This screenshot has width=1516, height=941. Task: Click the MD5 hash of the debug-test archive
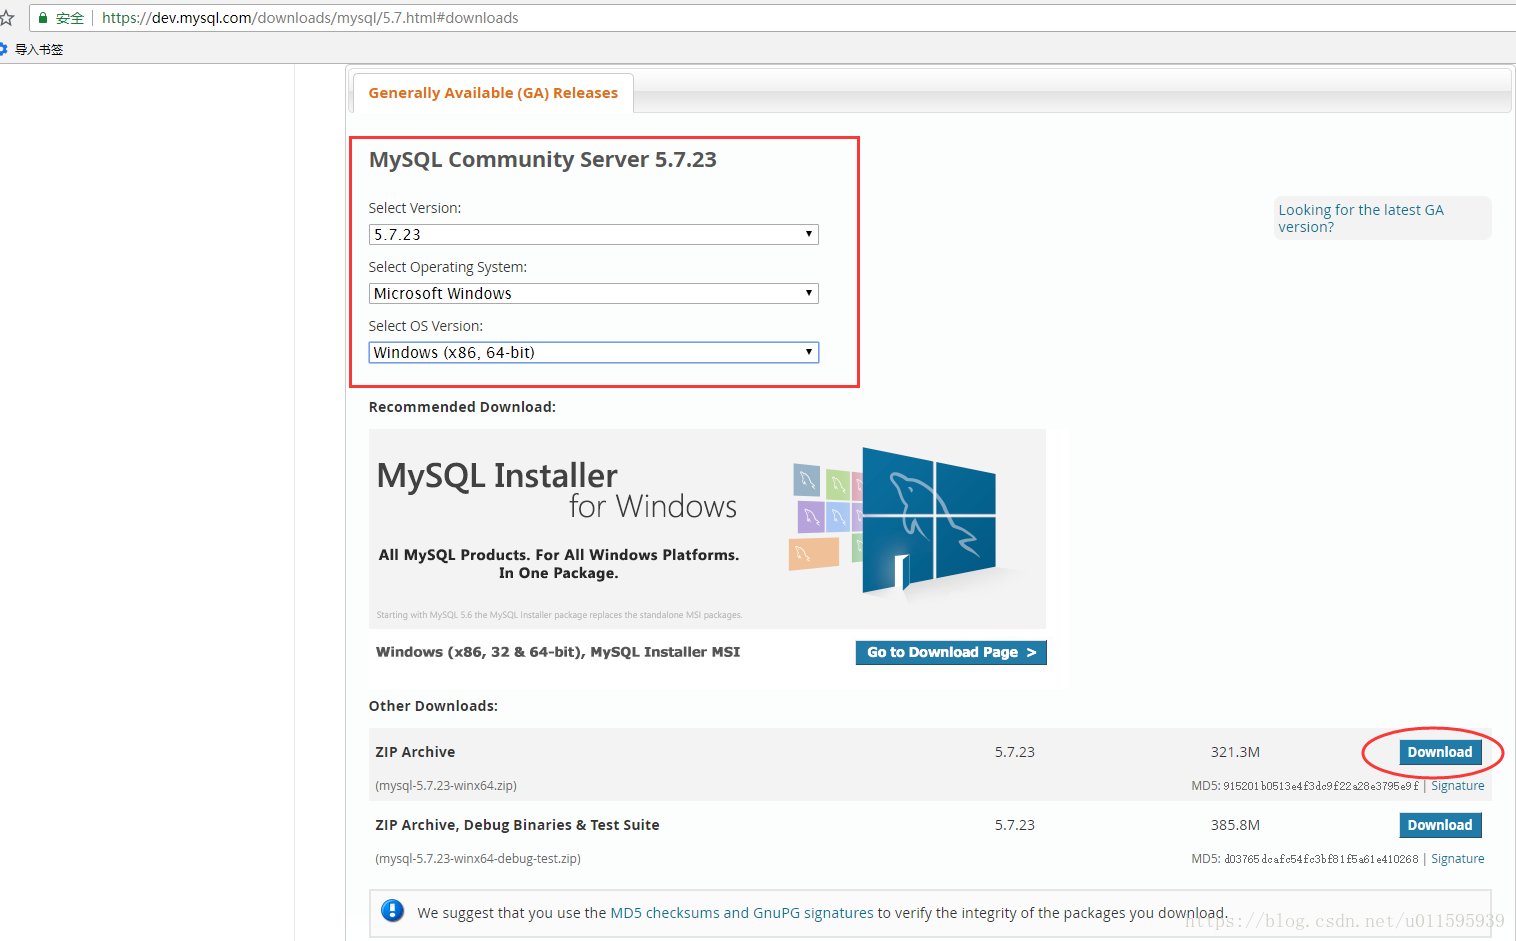(x=1320, y=859)
